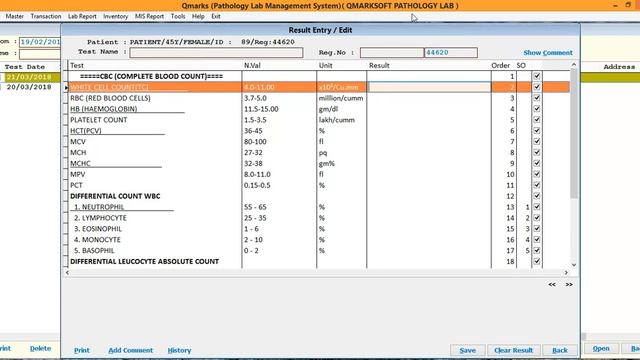The image size is (640, 360).
Task: Toggle checkbox for White Cell Count row
Action: point(537,87)
